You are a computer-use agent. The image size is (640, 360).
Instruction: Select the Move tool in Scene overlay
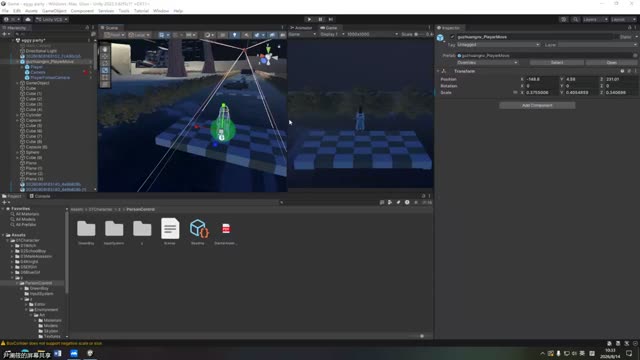[x=105, y=56]
